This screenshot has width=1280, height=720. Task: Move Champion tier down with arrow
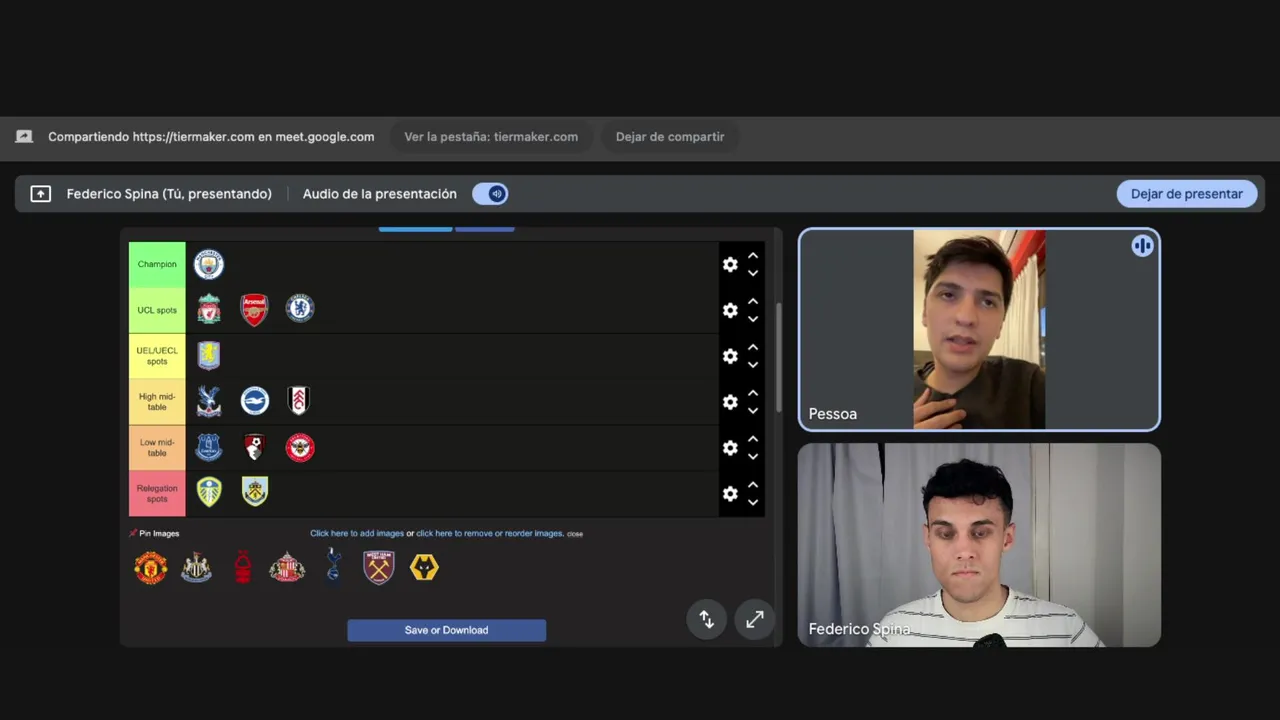(x=753, y=273)
